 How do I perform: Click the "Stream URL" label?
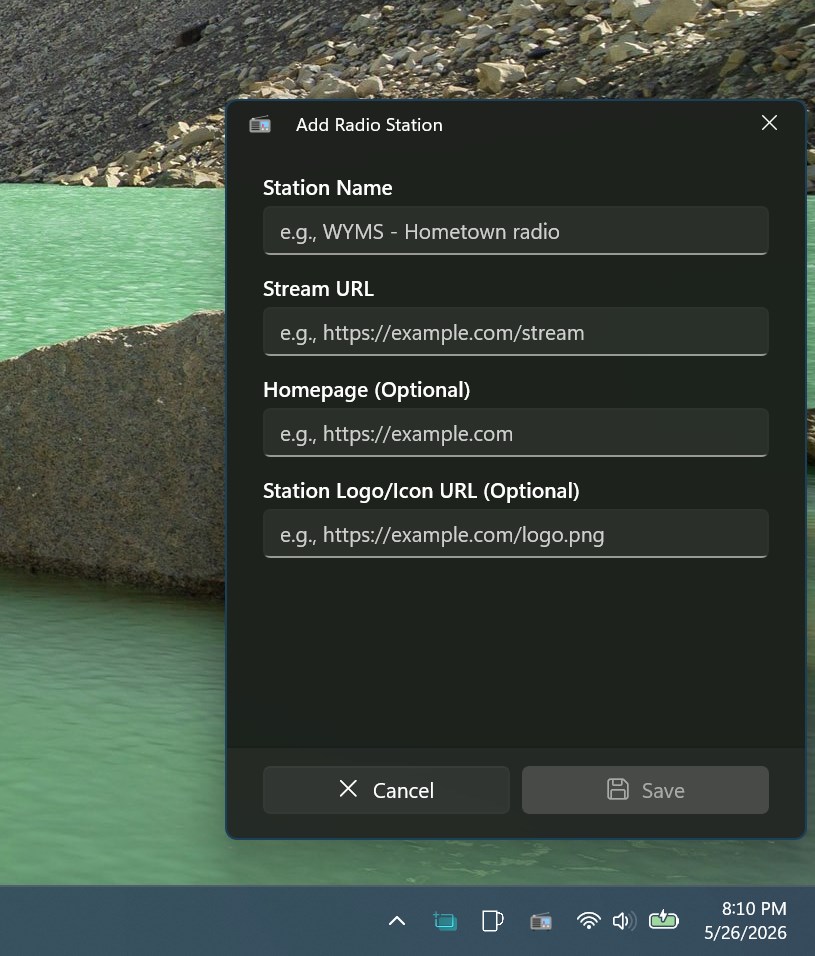click(x=318, y=289)
